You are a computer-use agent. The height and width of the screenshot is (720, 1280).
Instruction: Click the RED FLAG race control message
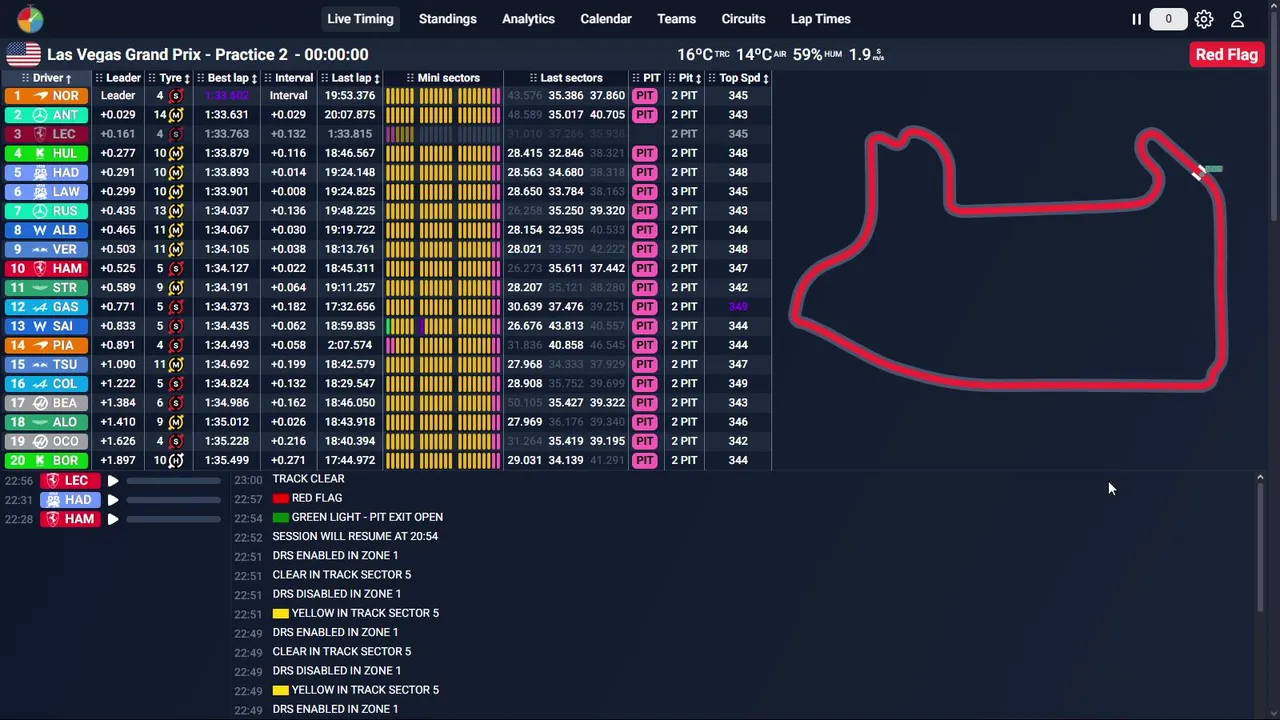click(307, 498)
